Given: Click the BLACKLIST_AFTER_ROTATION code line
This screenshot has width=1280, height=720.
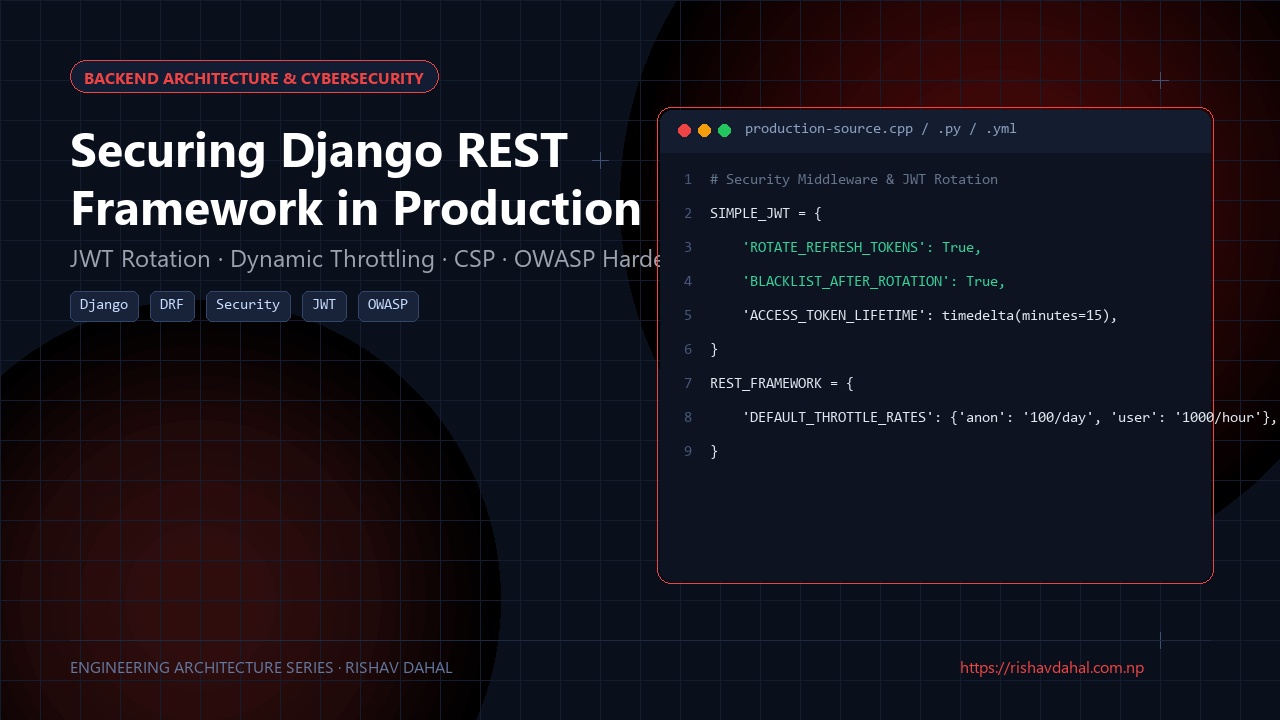Looking at the screenshot, I should [x=874, y=282].
